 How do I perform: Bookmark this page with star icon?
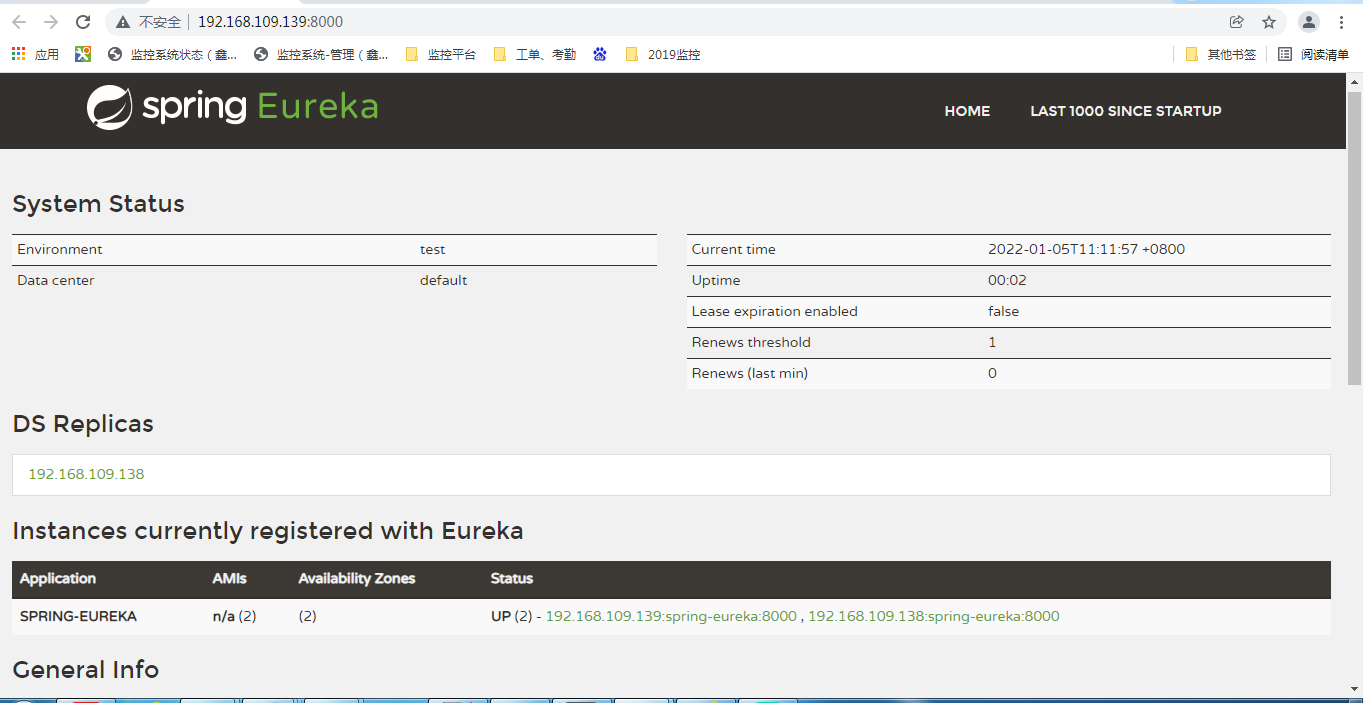1269,22
